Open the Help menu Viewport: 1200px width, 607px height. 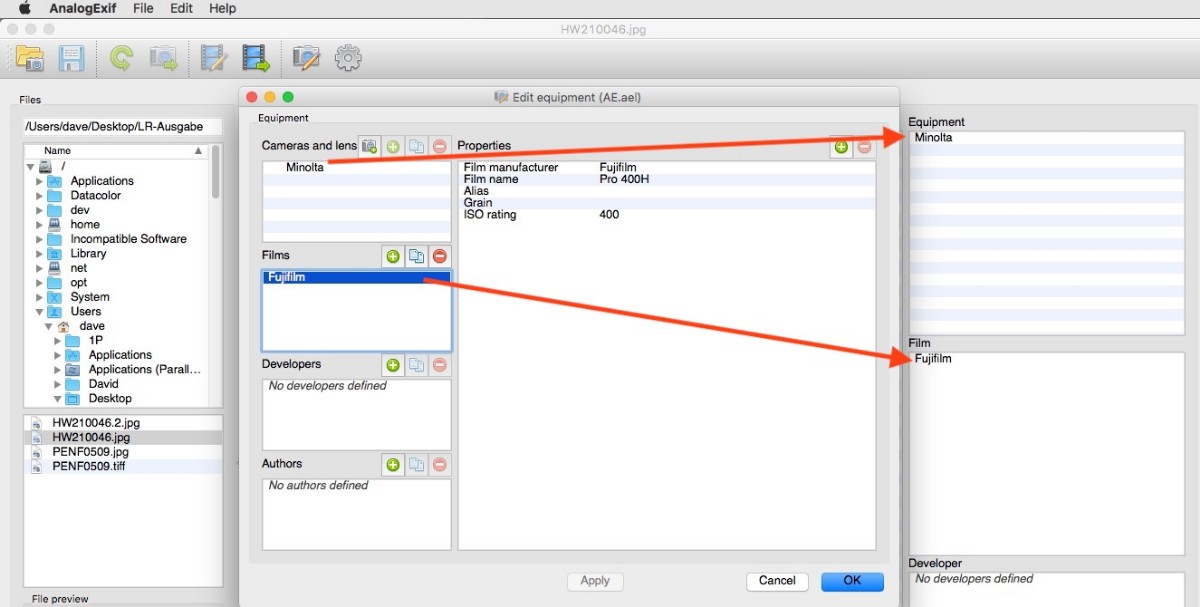tap(223, 8)
